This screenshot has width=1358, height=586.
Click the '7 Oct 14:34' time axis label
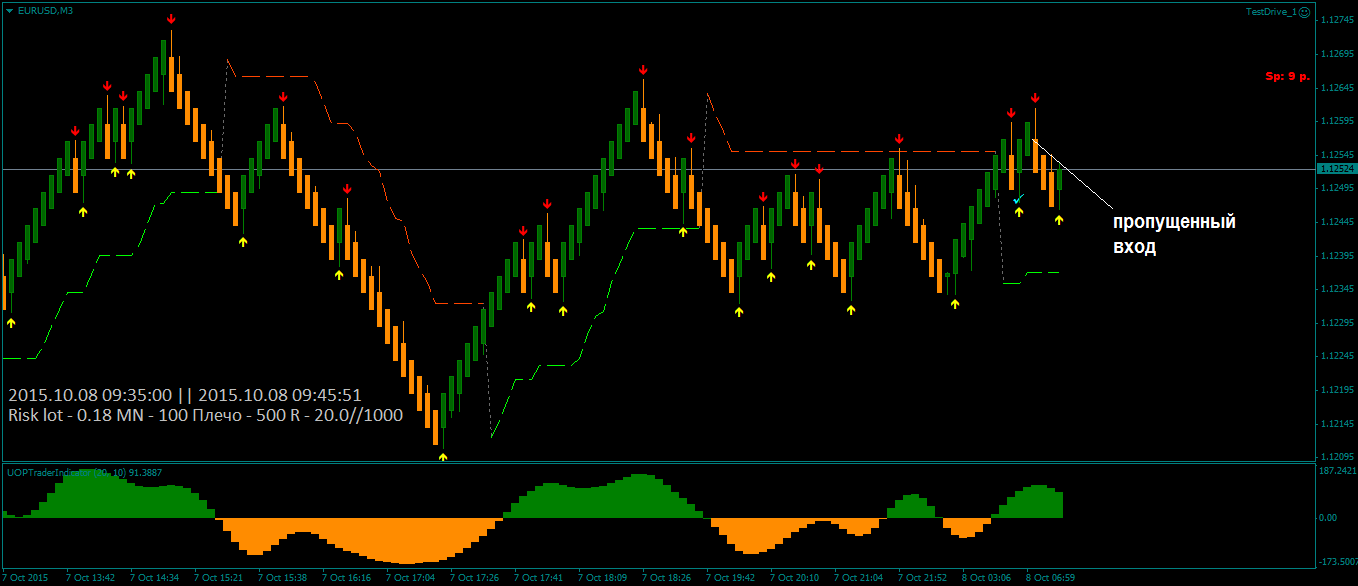click(x=154, y=578)
